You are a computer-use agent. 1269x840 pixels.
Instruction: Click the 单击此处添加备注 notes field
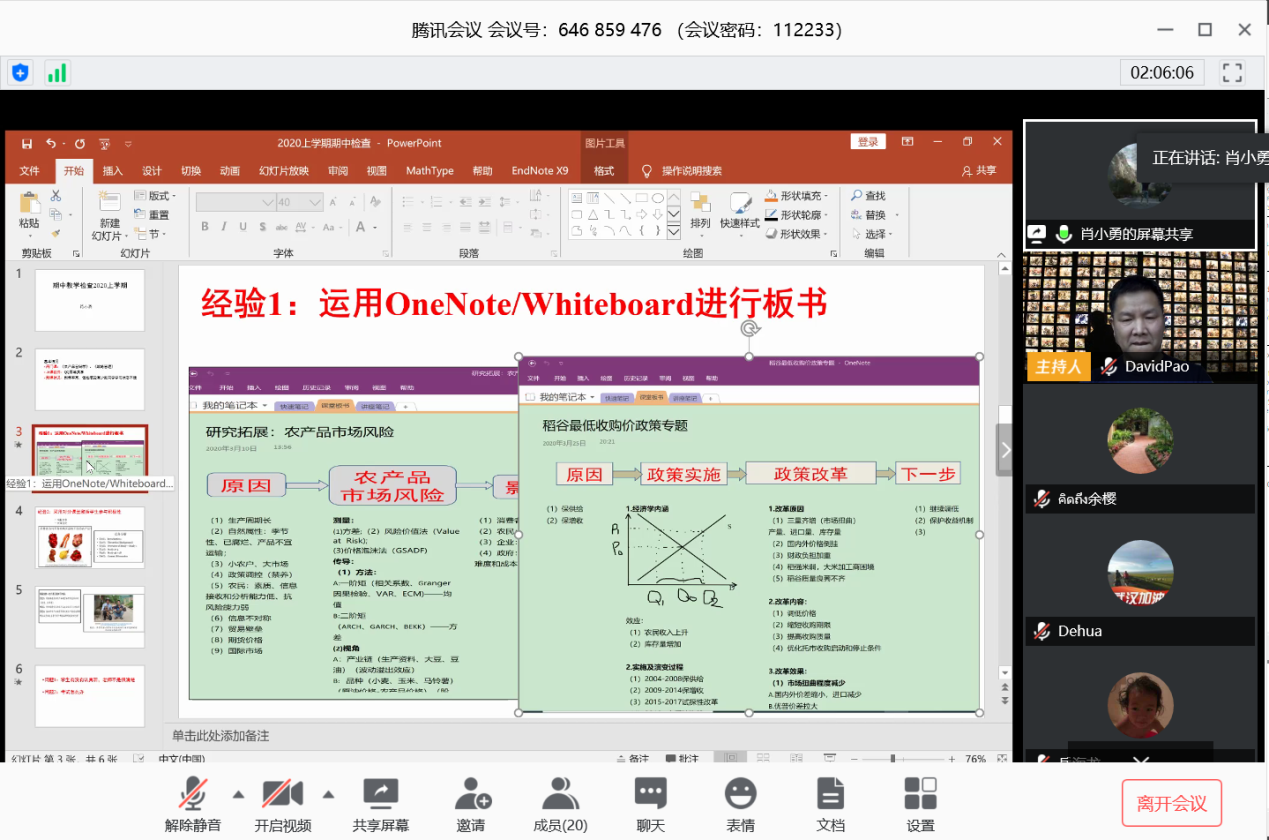[220, 736]
